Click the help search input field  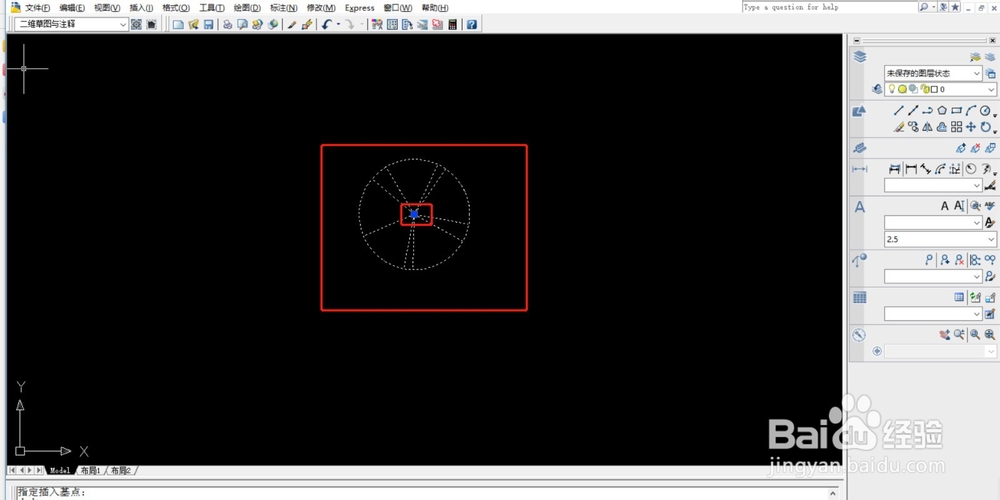pyautogui.click(x=829, y=7)
